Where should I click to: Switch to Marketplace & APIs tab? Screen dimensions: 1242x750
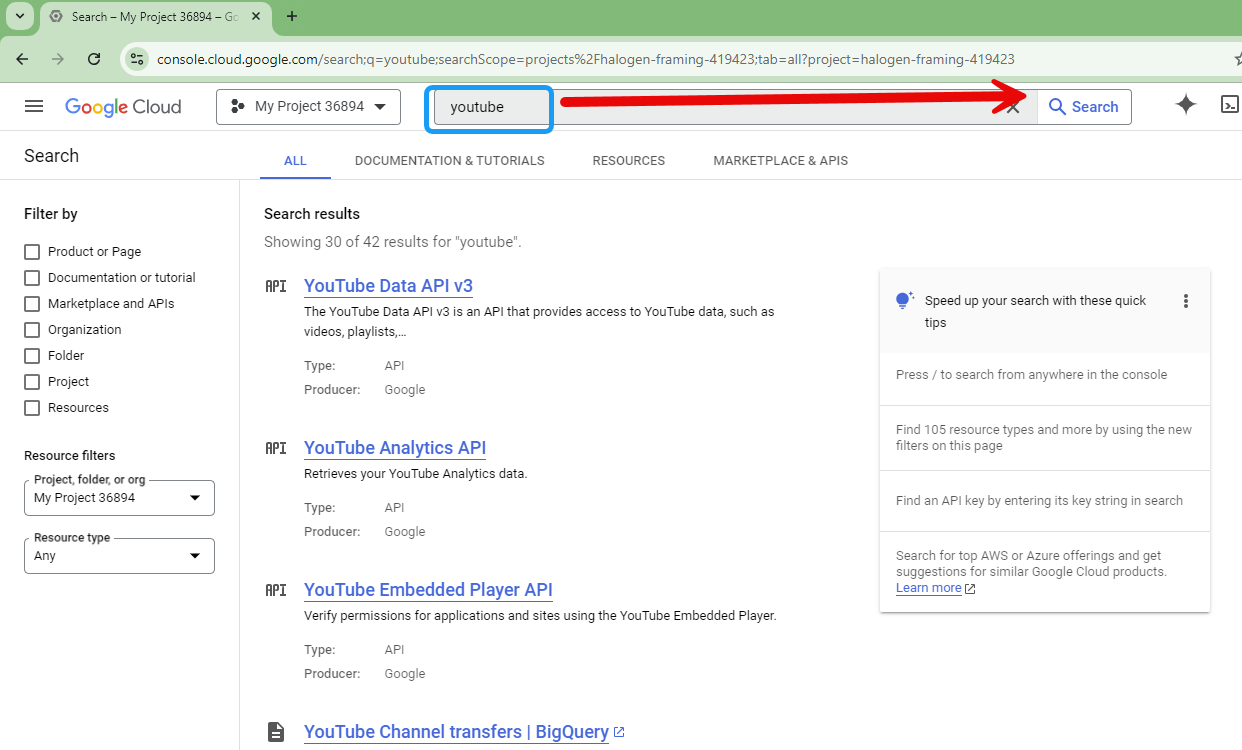pos(781,160)
